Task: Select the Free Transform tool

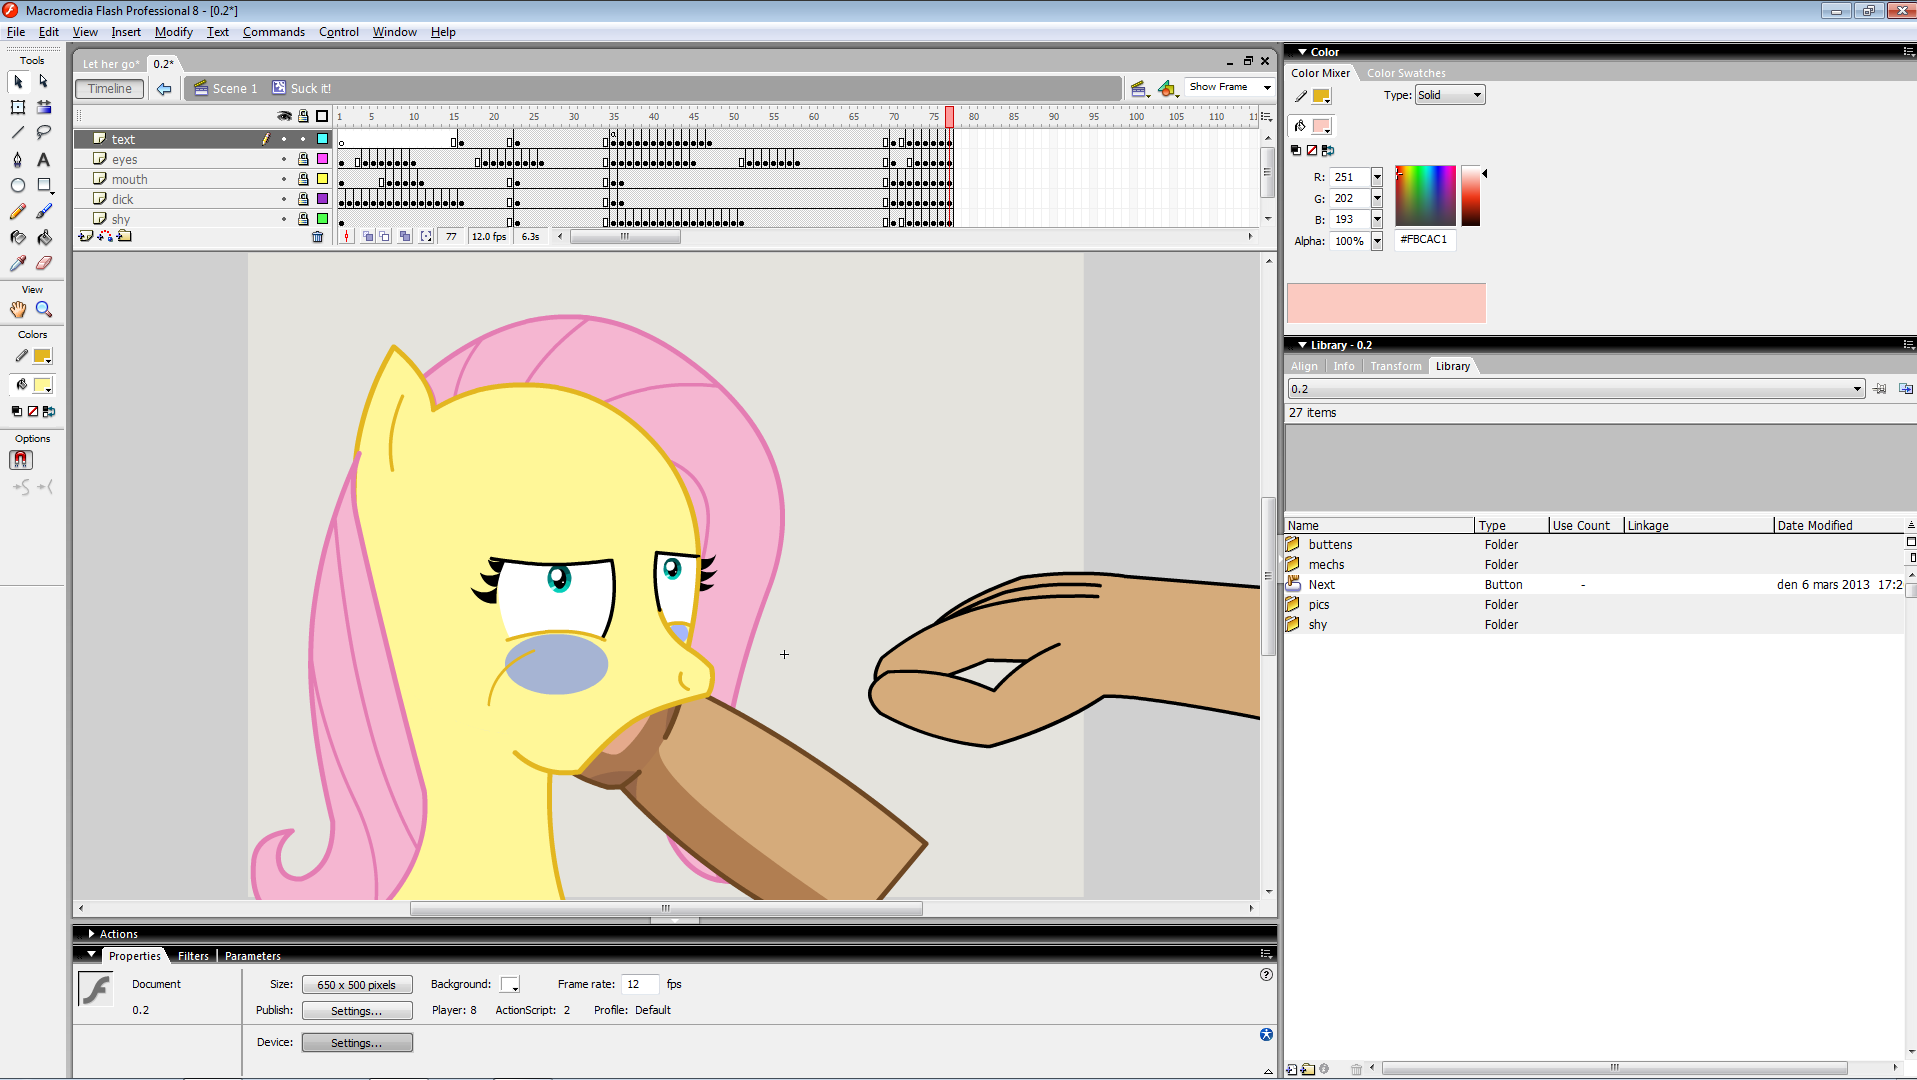Action: pos(18,107)
